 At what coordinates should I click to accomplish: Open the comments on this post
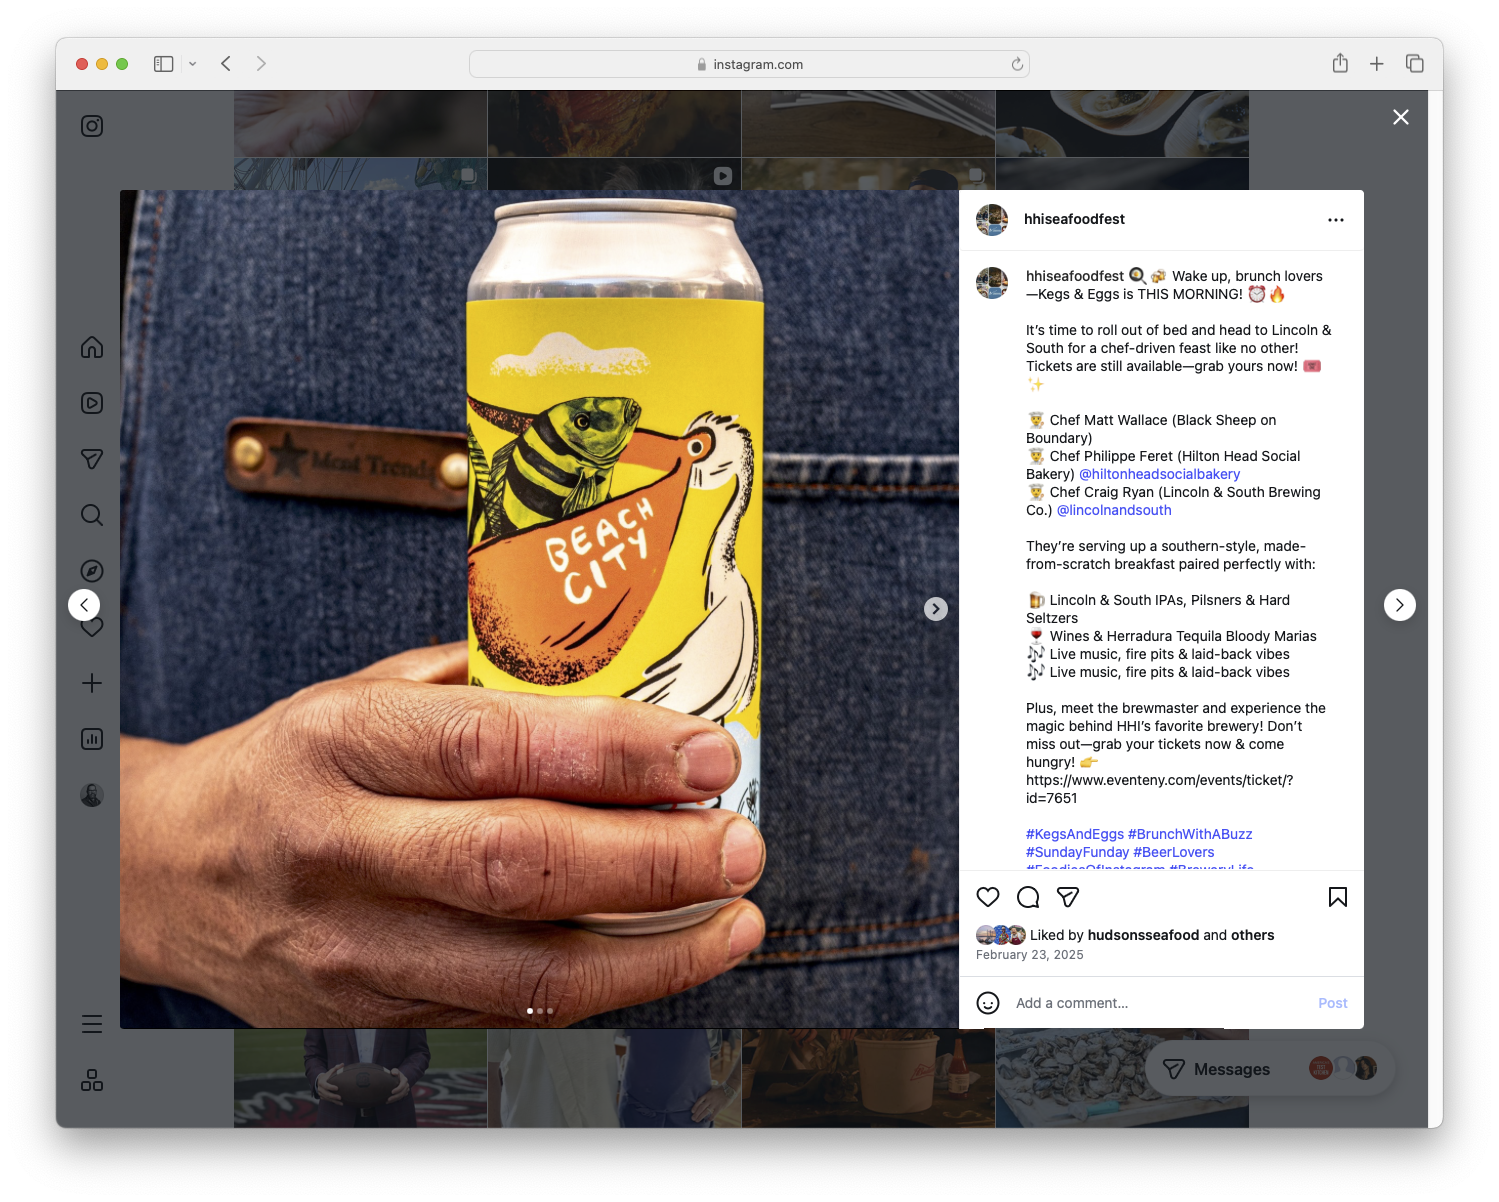click(1028, 897)
